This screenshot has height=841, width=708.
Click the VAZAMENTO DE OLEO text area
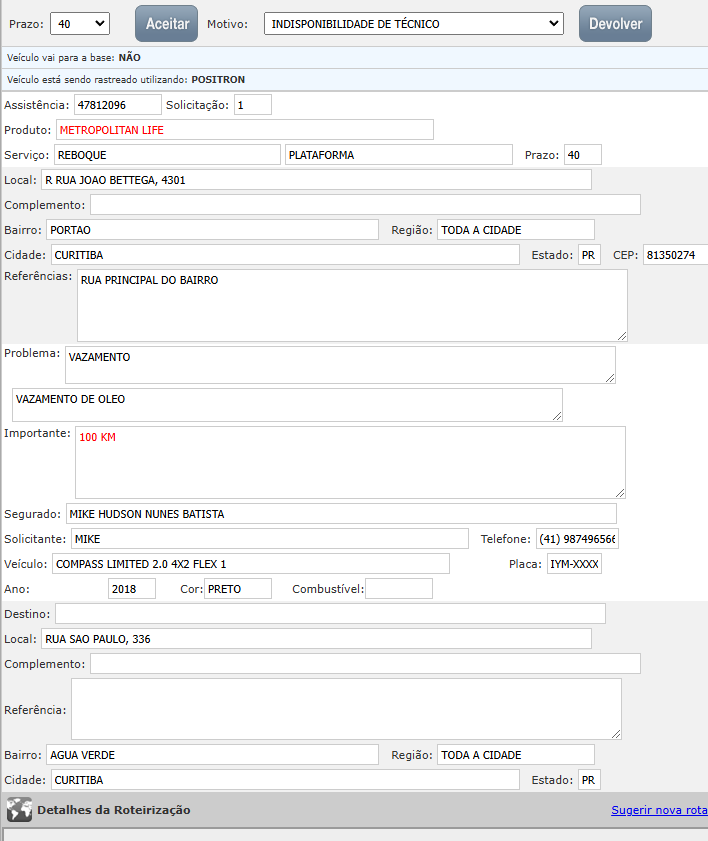(287, 405)
